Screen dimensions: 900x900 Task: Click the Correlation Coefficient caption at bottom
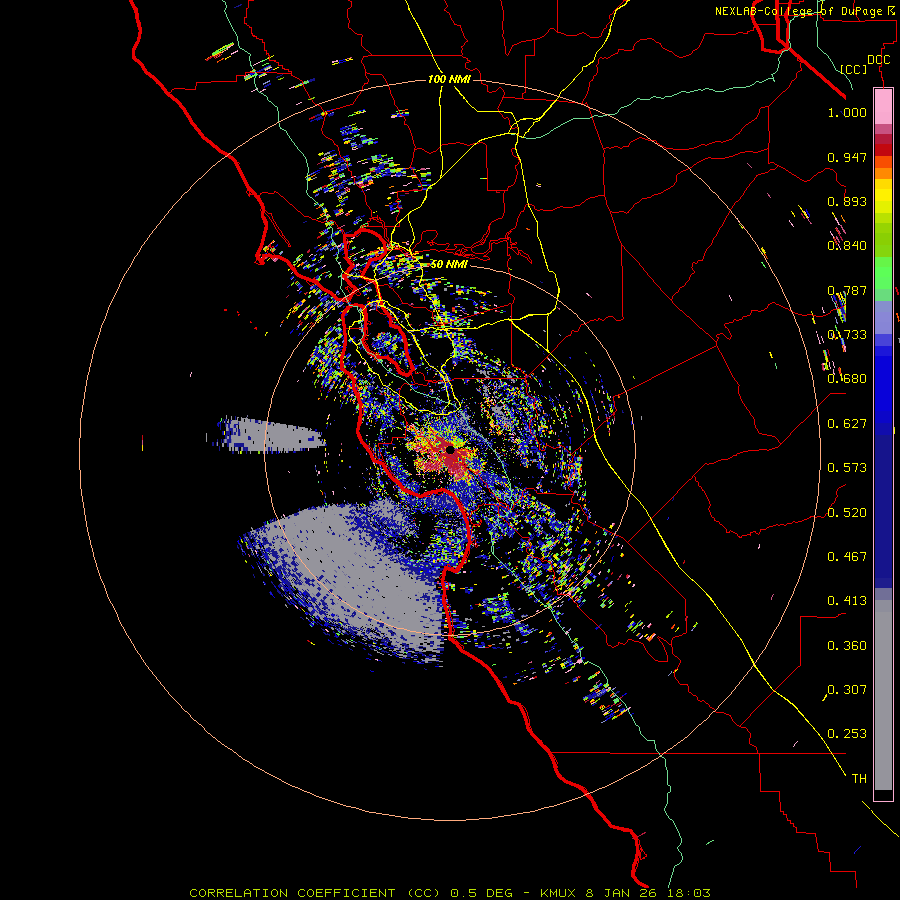point(450,893)
